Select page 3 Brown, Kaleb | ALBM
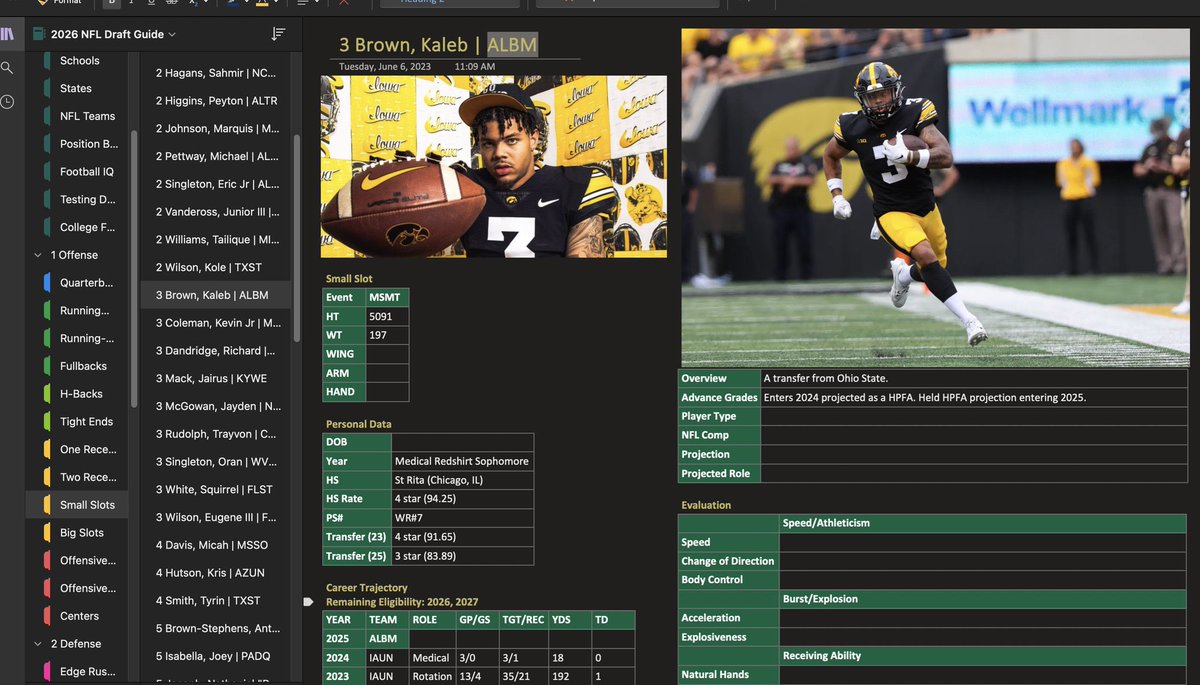 [216, 295]
